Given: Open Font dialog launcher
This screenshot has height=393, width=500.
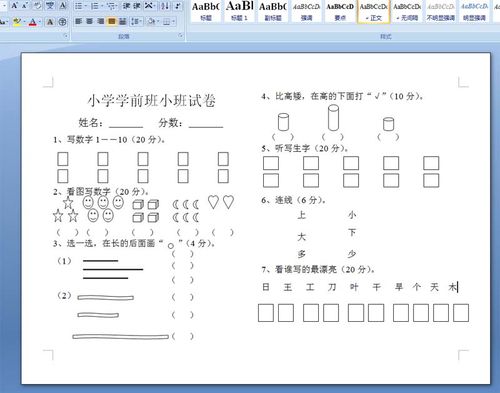Looking at the screenshot, I should [66, 36].
